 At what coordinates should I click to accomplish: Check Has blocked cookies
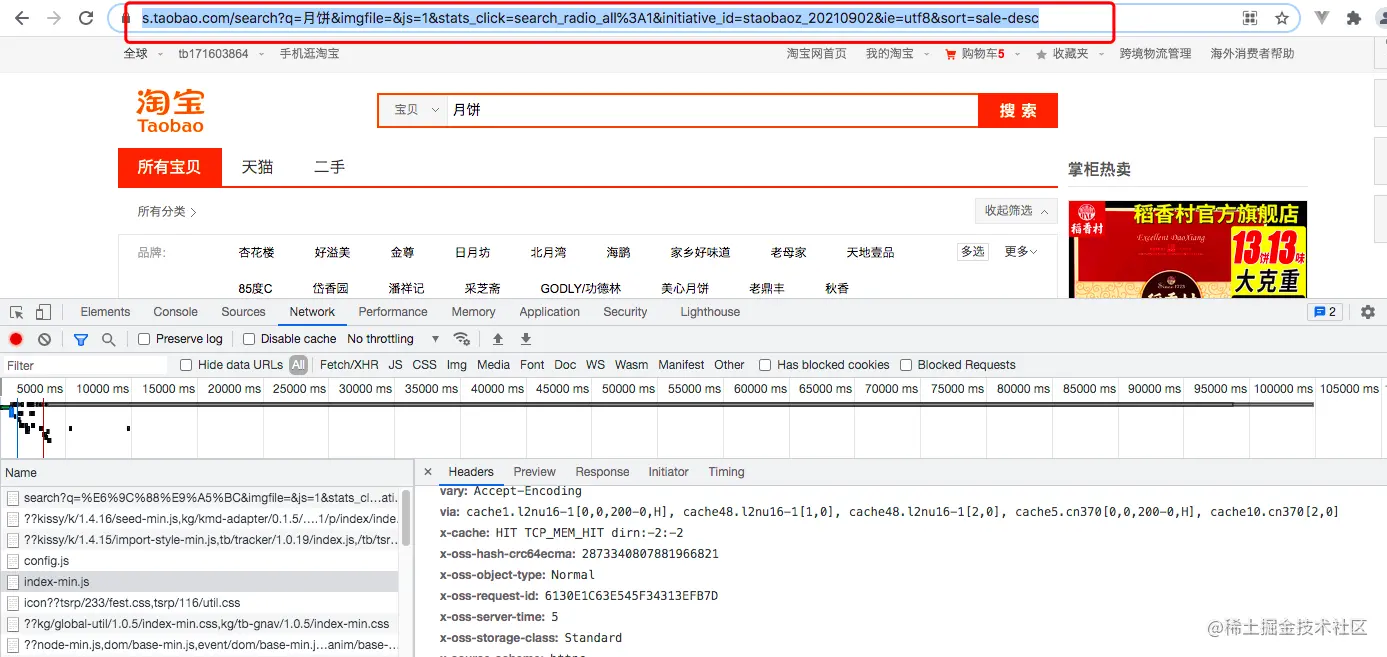pos(765,365)
